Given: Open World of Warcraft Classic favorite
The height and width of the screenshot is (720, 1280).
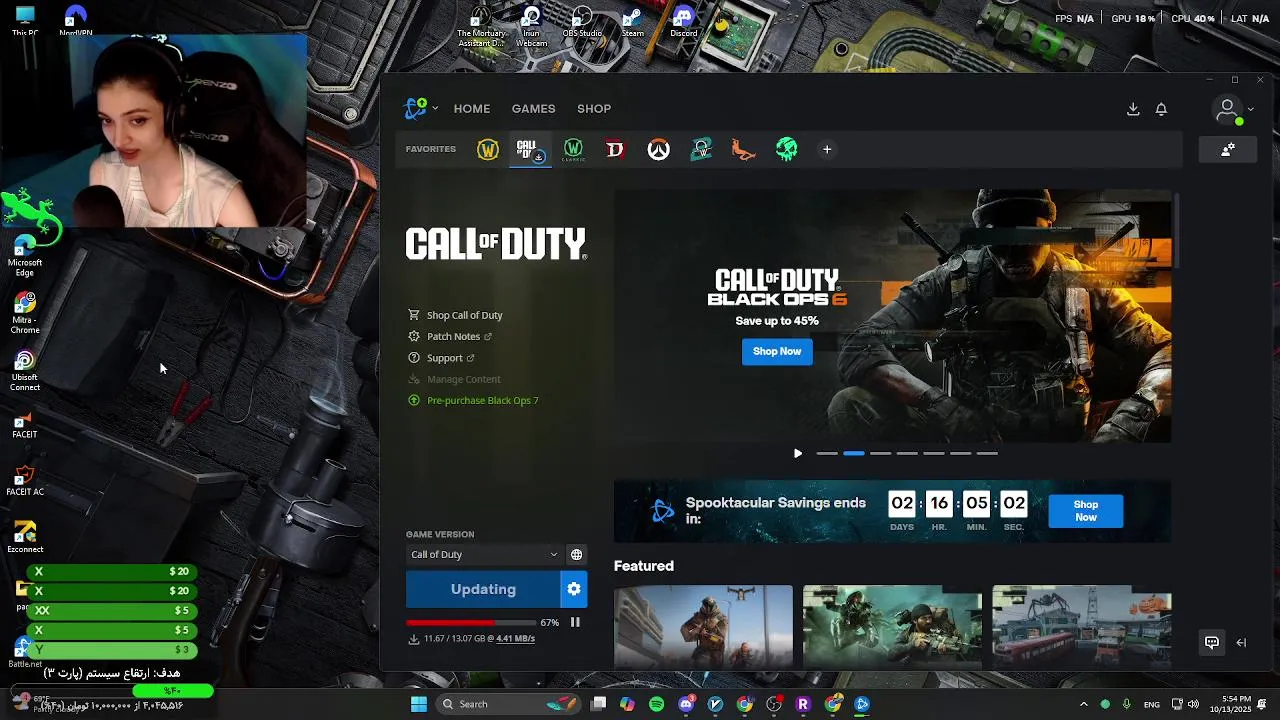Looking at the screenshot, I should (x=573, y=150).
